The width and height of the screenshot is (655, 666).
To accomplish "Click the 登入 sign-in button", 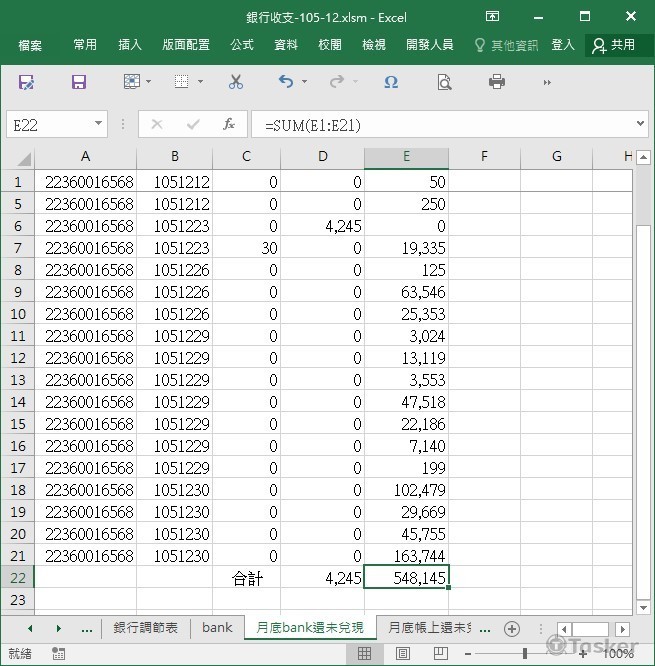I will [563, 45].
